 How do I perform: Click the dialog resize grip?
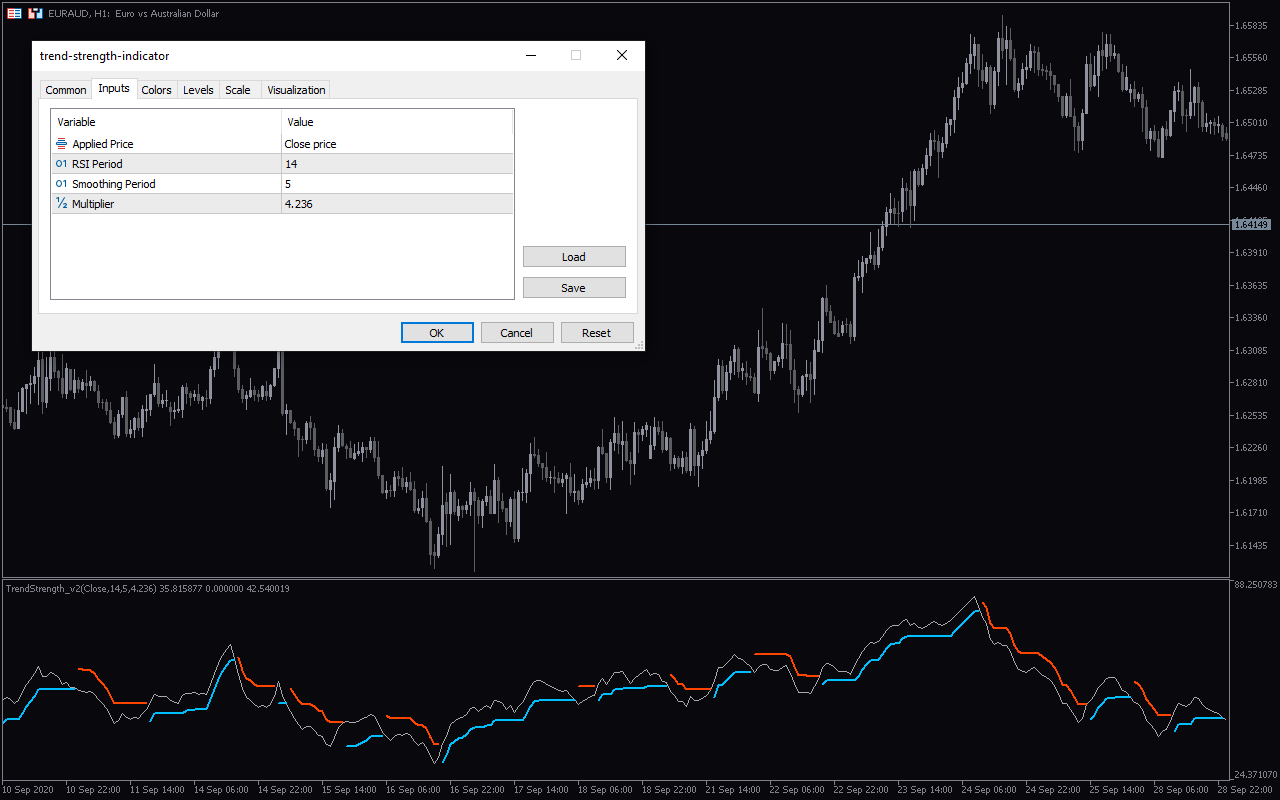click(x=640, y=346)
